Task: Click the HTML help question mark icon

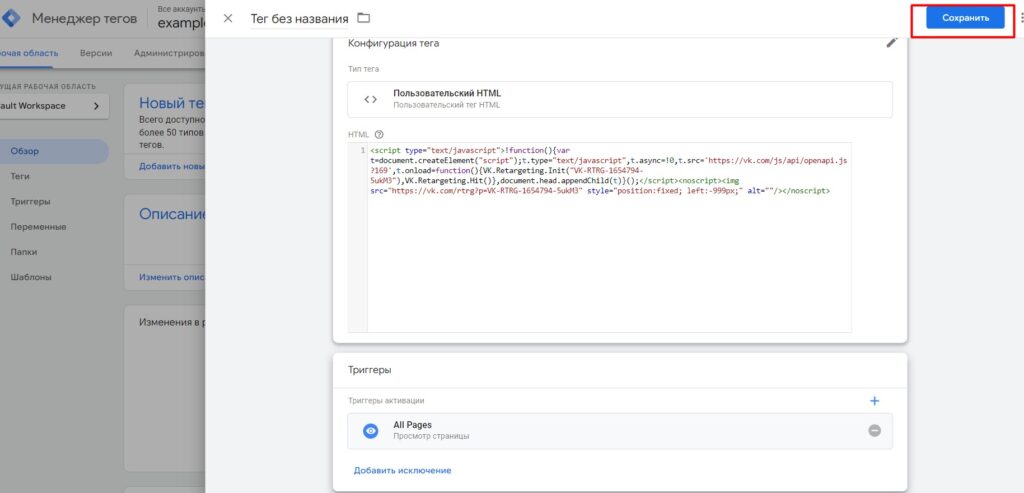Action: pos(380,134)
